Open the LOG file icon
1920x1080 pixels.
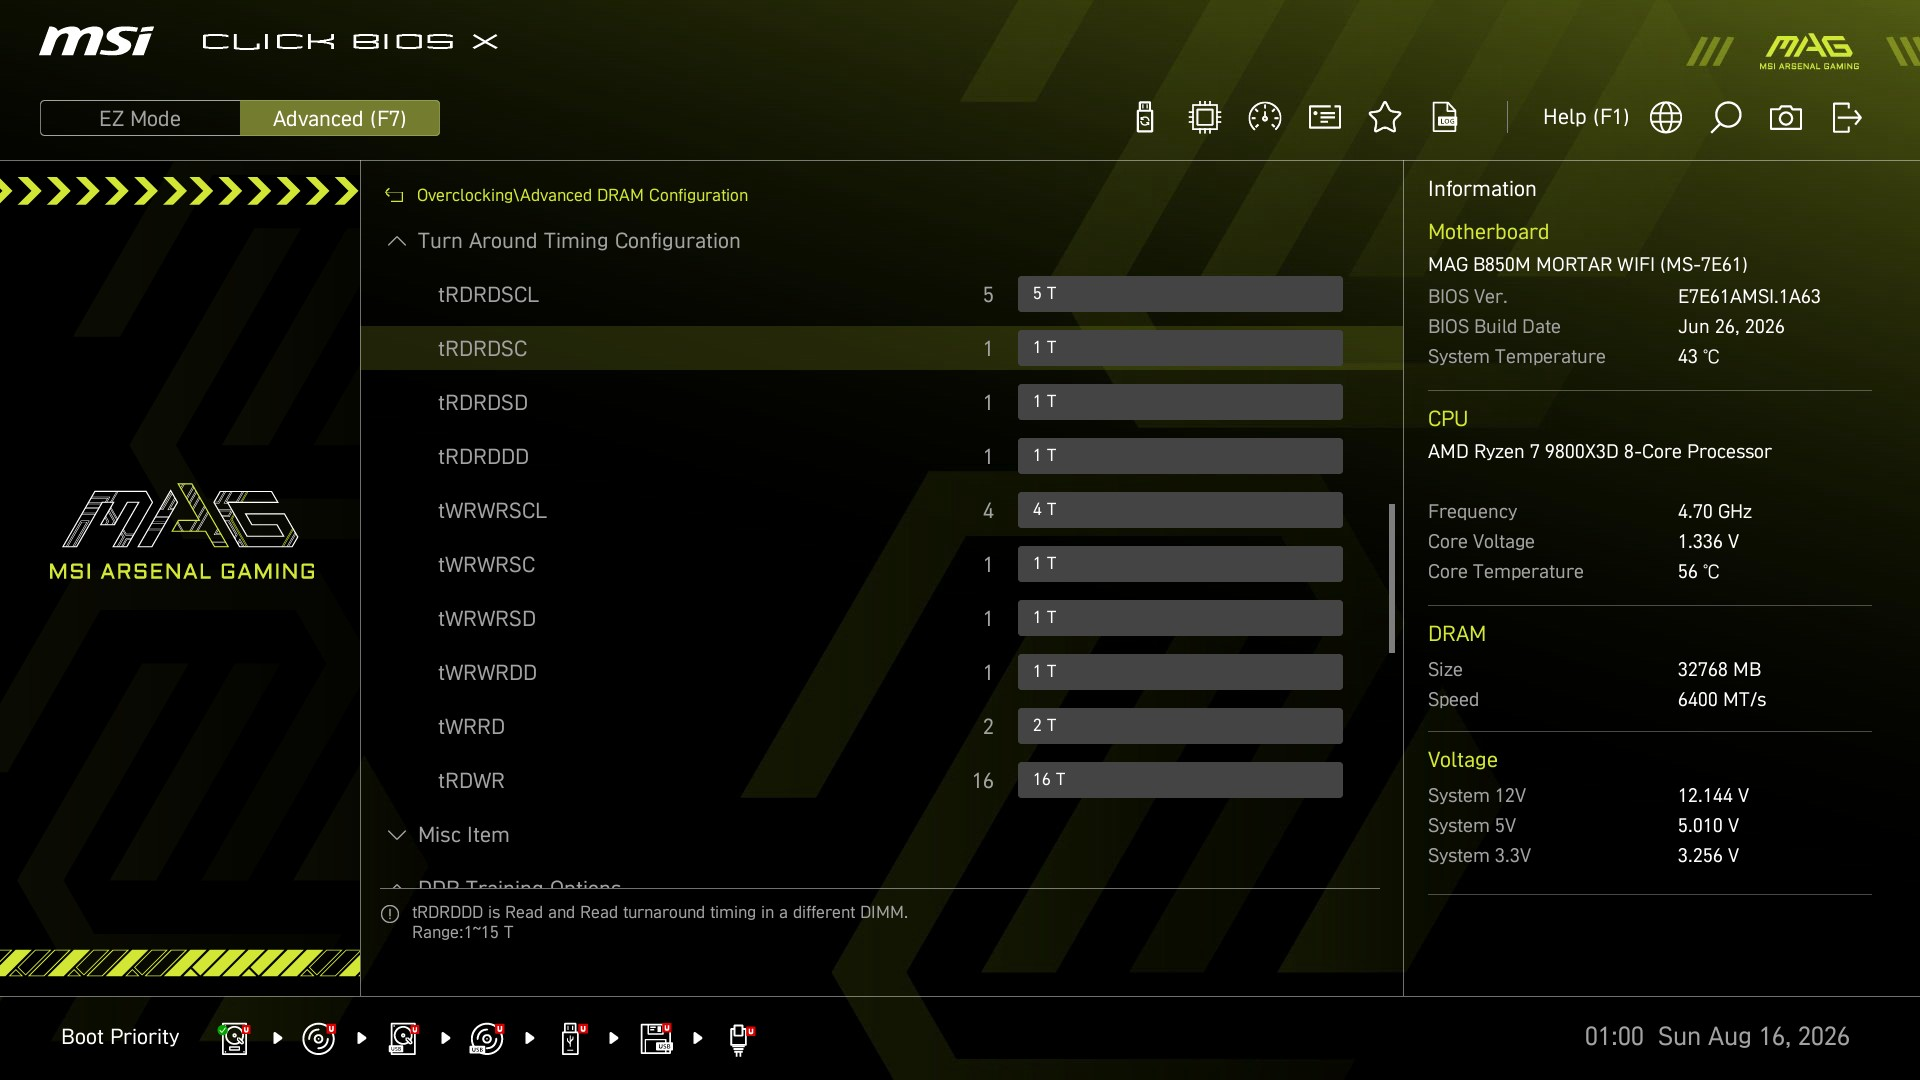(1445, 117)
